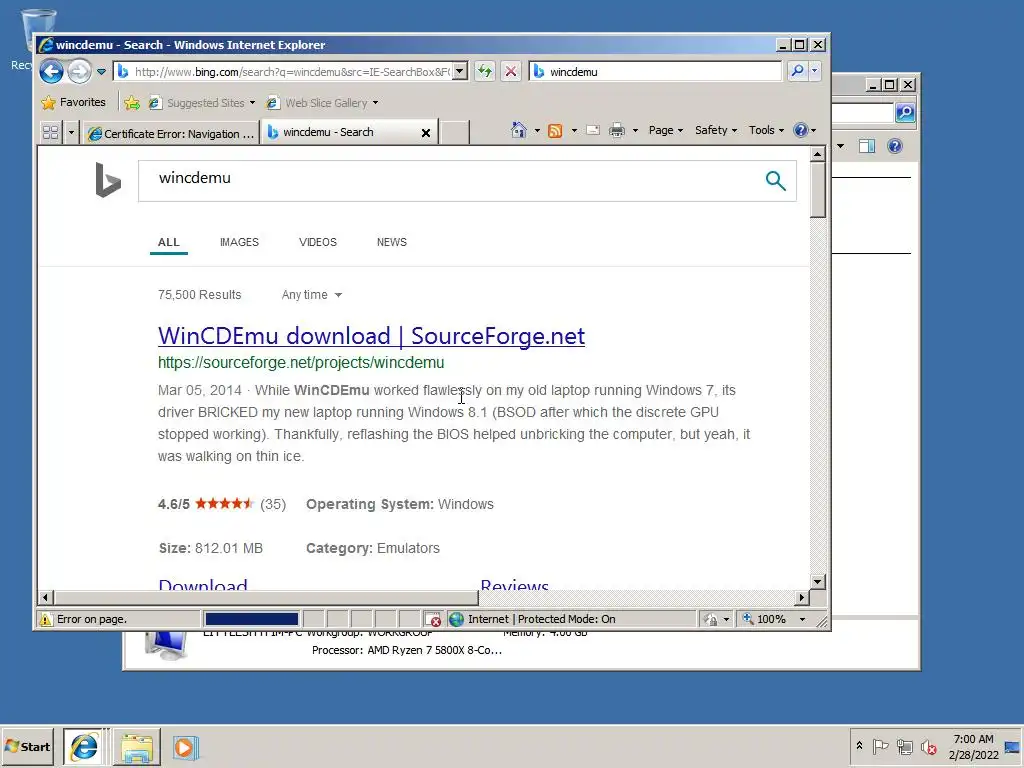Click the Print icon in command bar
The width and height of the screenshot is (1024, 768).
pos(616,131)
